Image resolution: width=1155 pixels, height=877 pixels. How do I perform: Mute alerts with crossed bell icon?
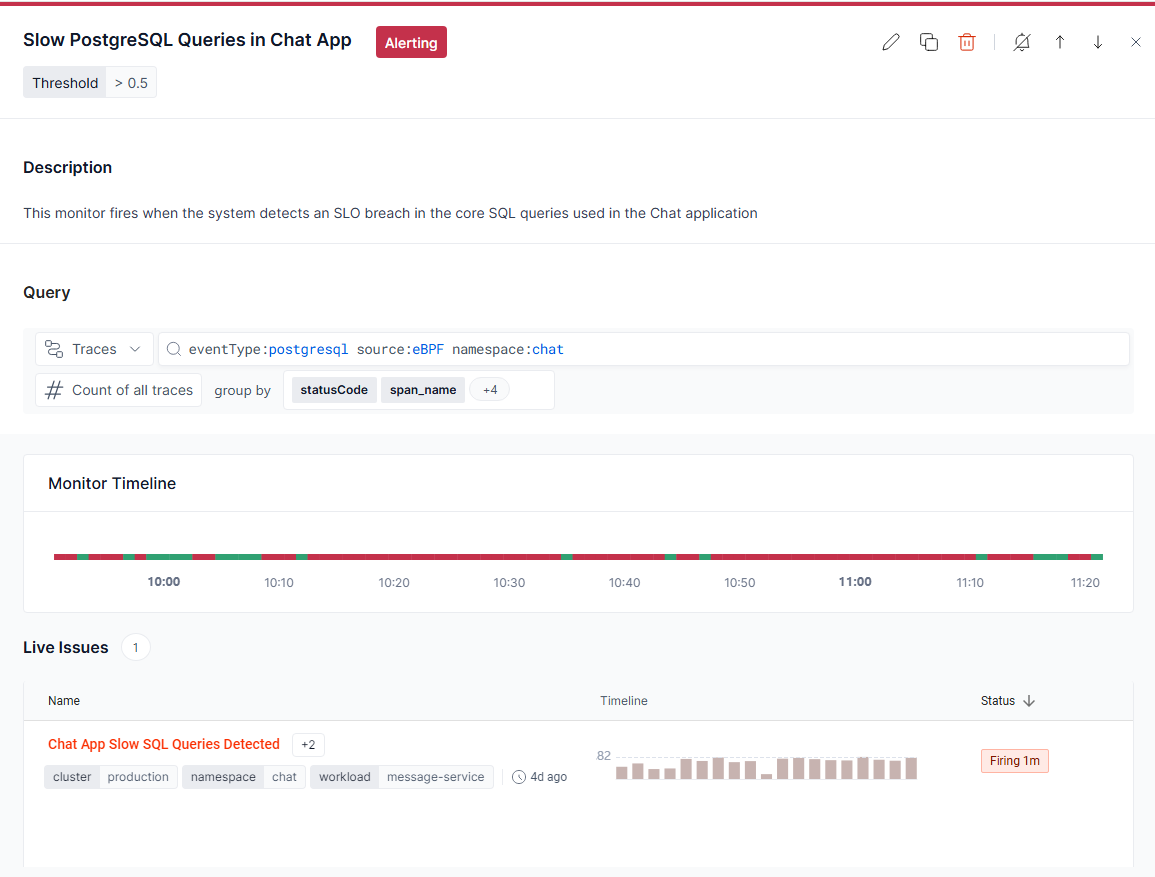pyautogui.click(x=1021, y=42)
